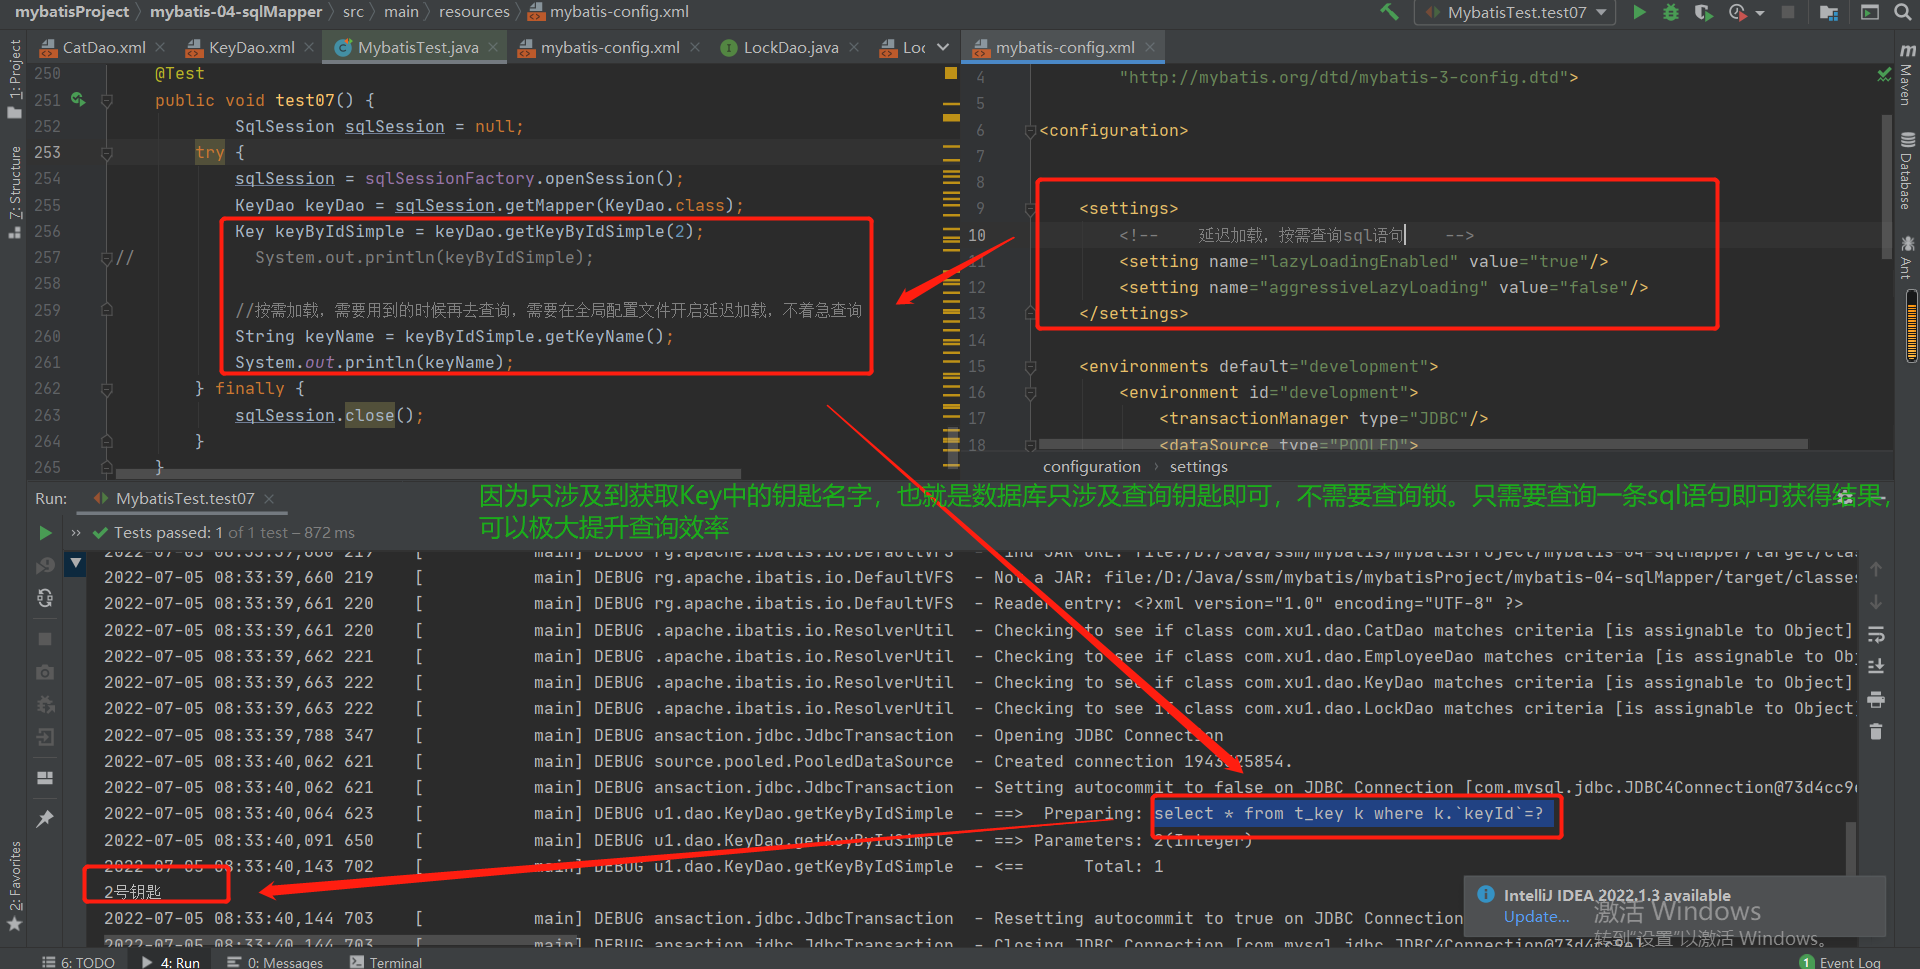This screenshot has height=969, width=1920.
Task: Click the dump threads camera icon
Action: click(45, 672)
